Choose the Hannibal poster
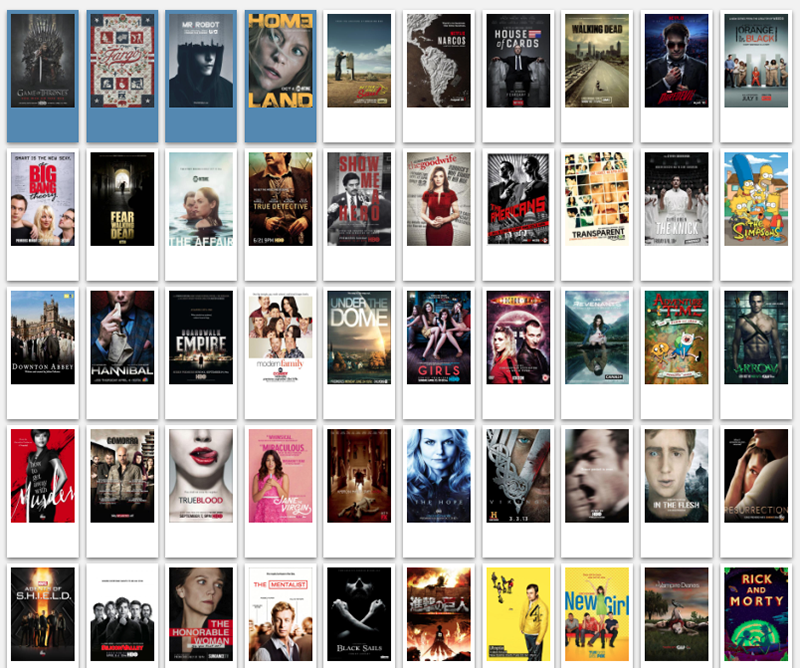 (x=122, y=337)
